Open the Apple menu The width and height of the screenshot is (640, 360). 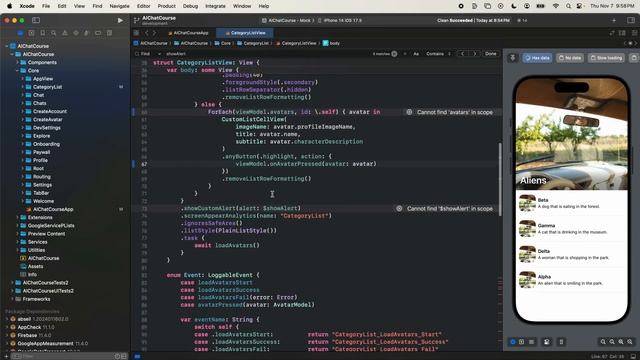pos(10,6)
